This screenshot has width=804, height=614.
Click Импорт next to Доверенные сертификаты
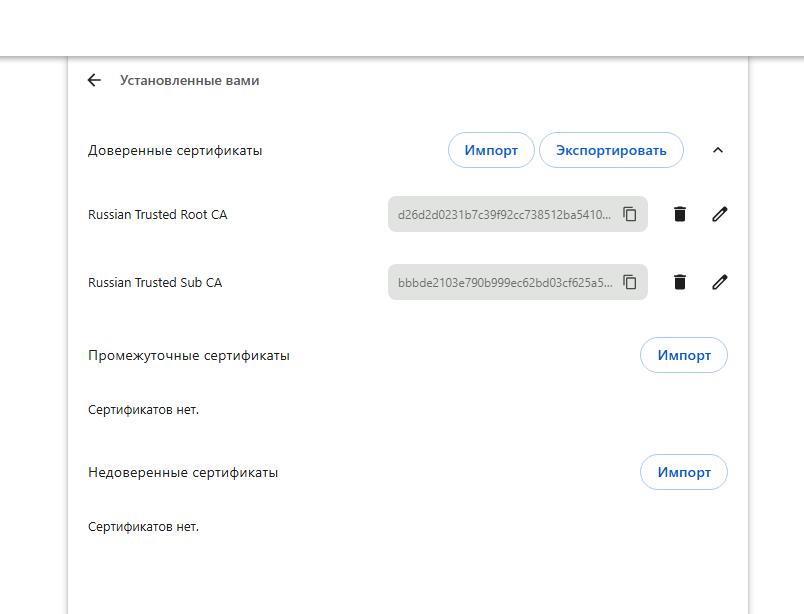(491, 150)
